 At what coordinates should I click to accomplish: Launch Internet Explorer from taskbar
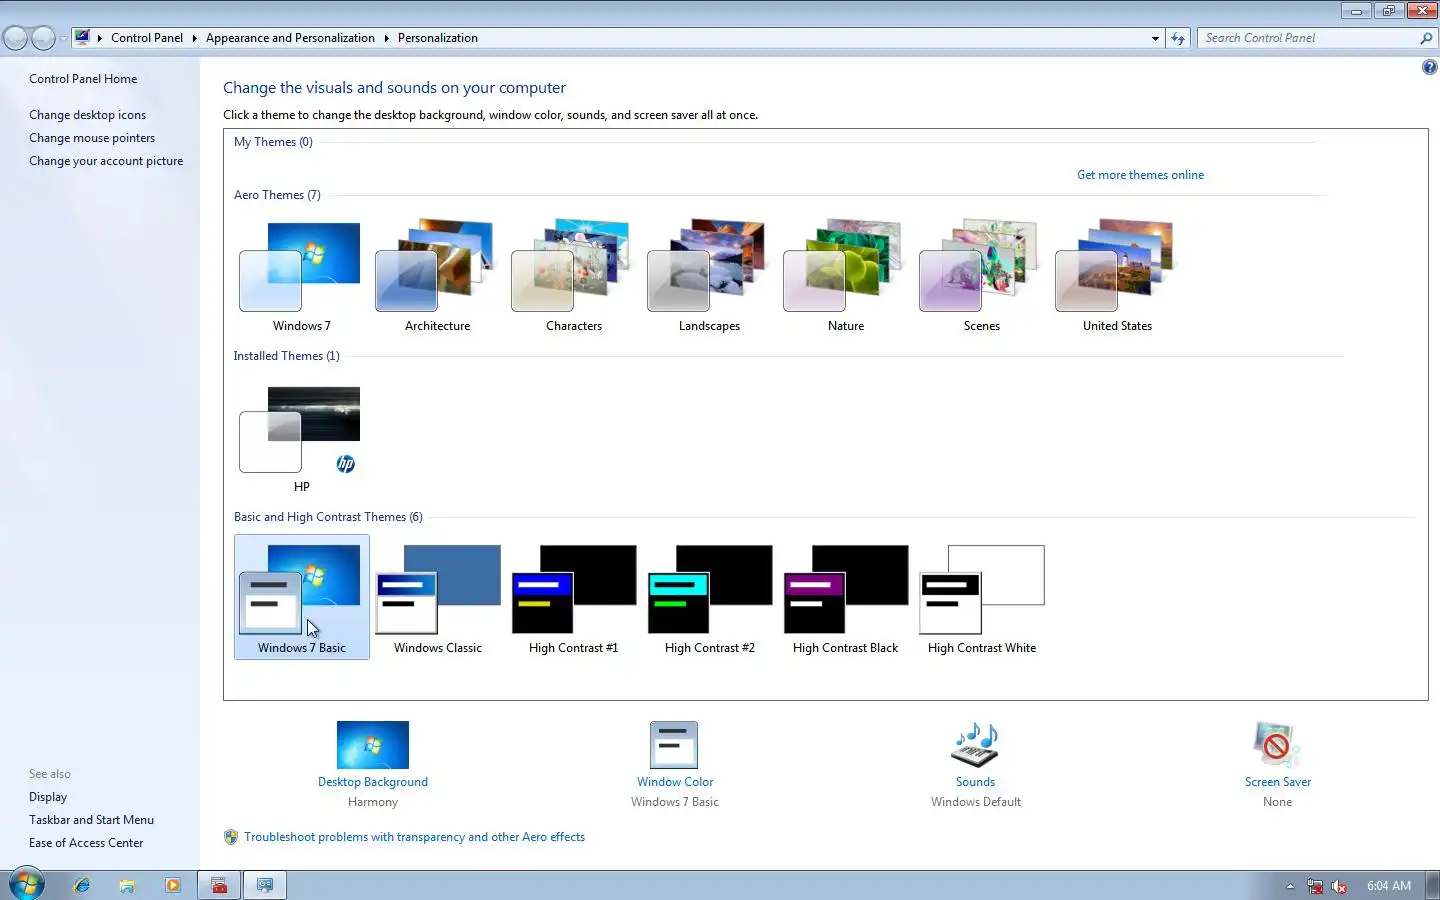(x=82, y=885)
